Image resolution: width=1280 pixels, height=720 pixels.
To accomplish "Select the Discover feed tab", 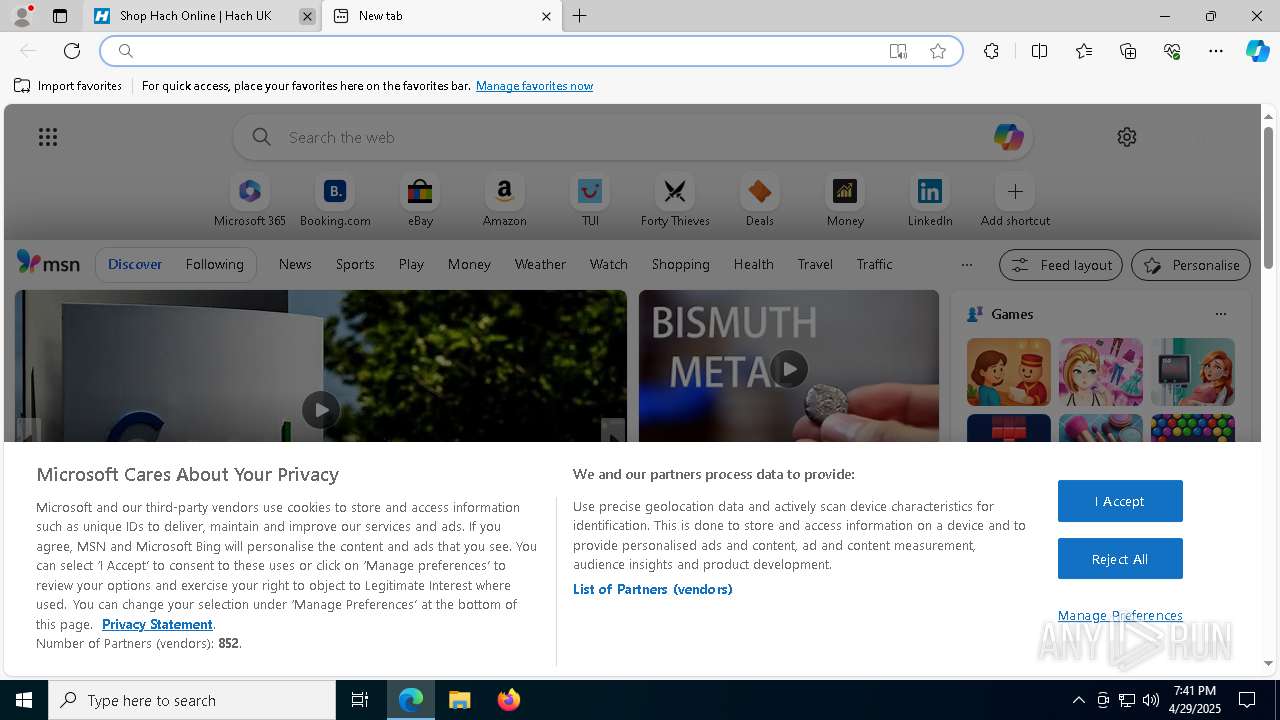I will pos(135,264).
